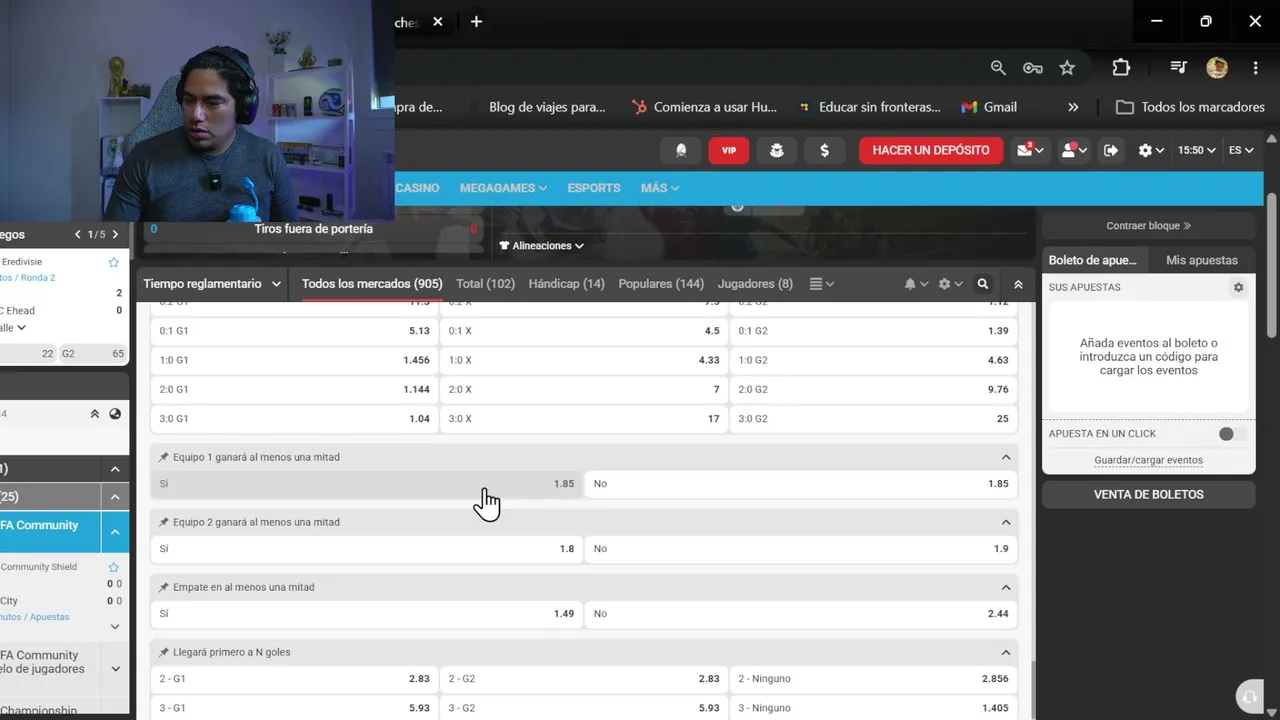Bet No 2.44 on Empate en una mitad

tap(801, 614)
